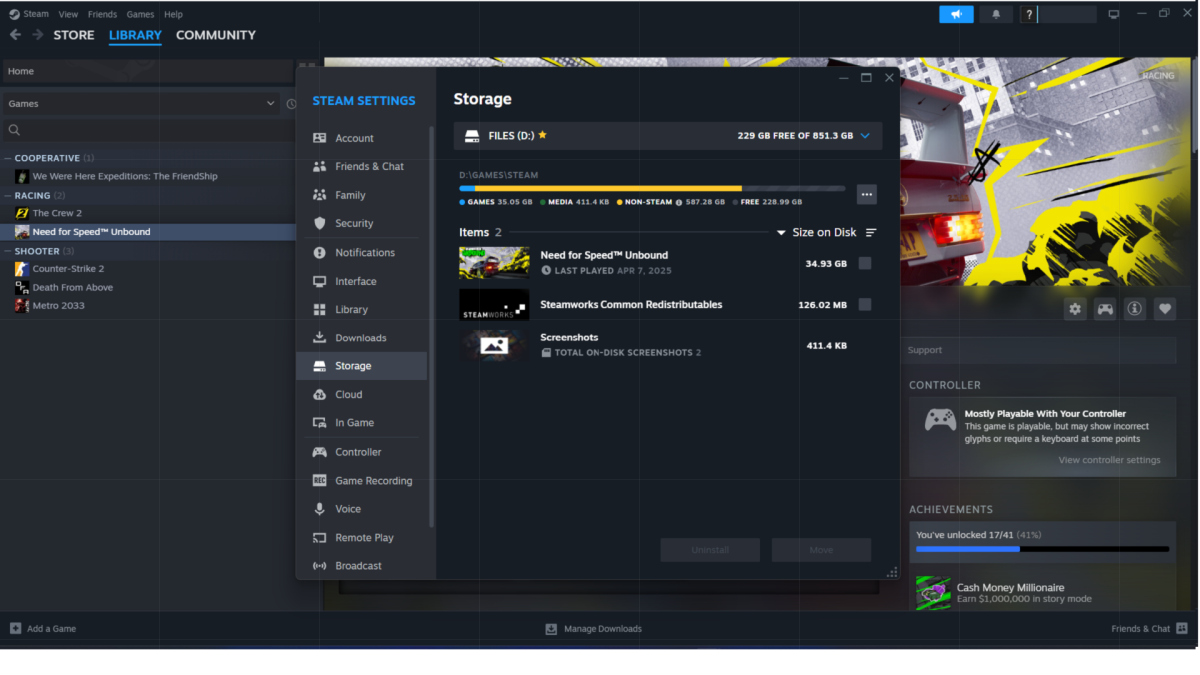Image resolution: width=1200 pixels, height=675 pixels.
Task: Open the Downloads settings tab
Action: pos(360,338)
